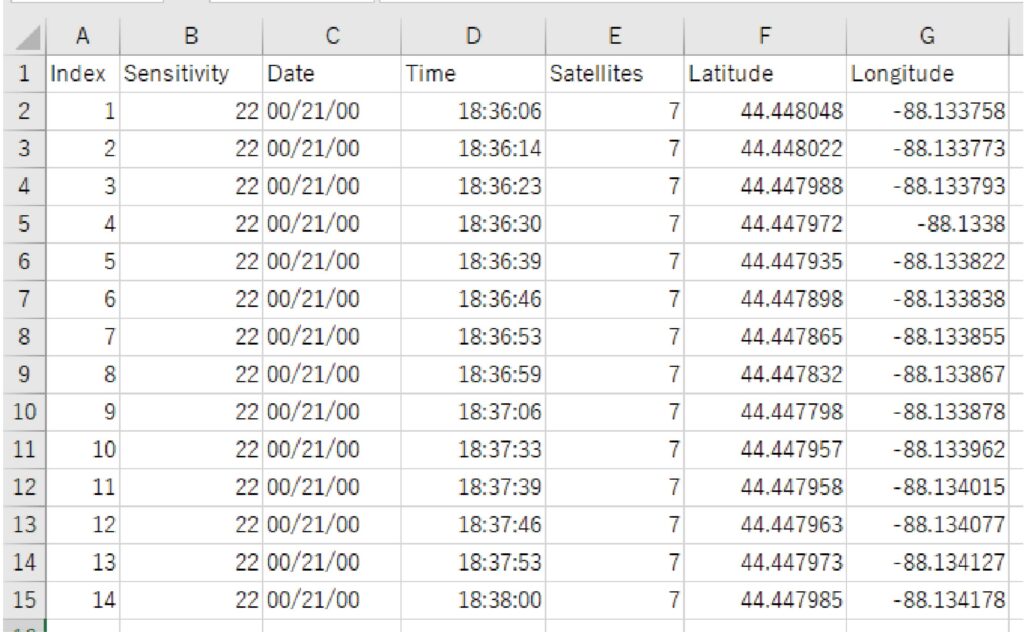Select time cell 18:36:06

pos(473,111)
